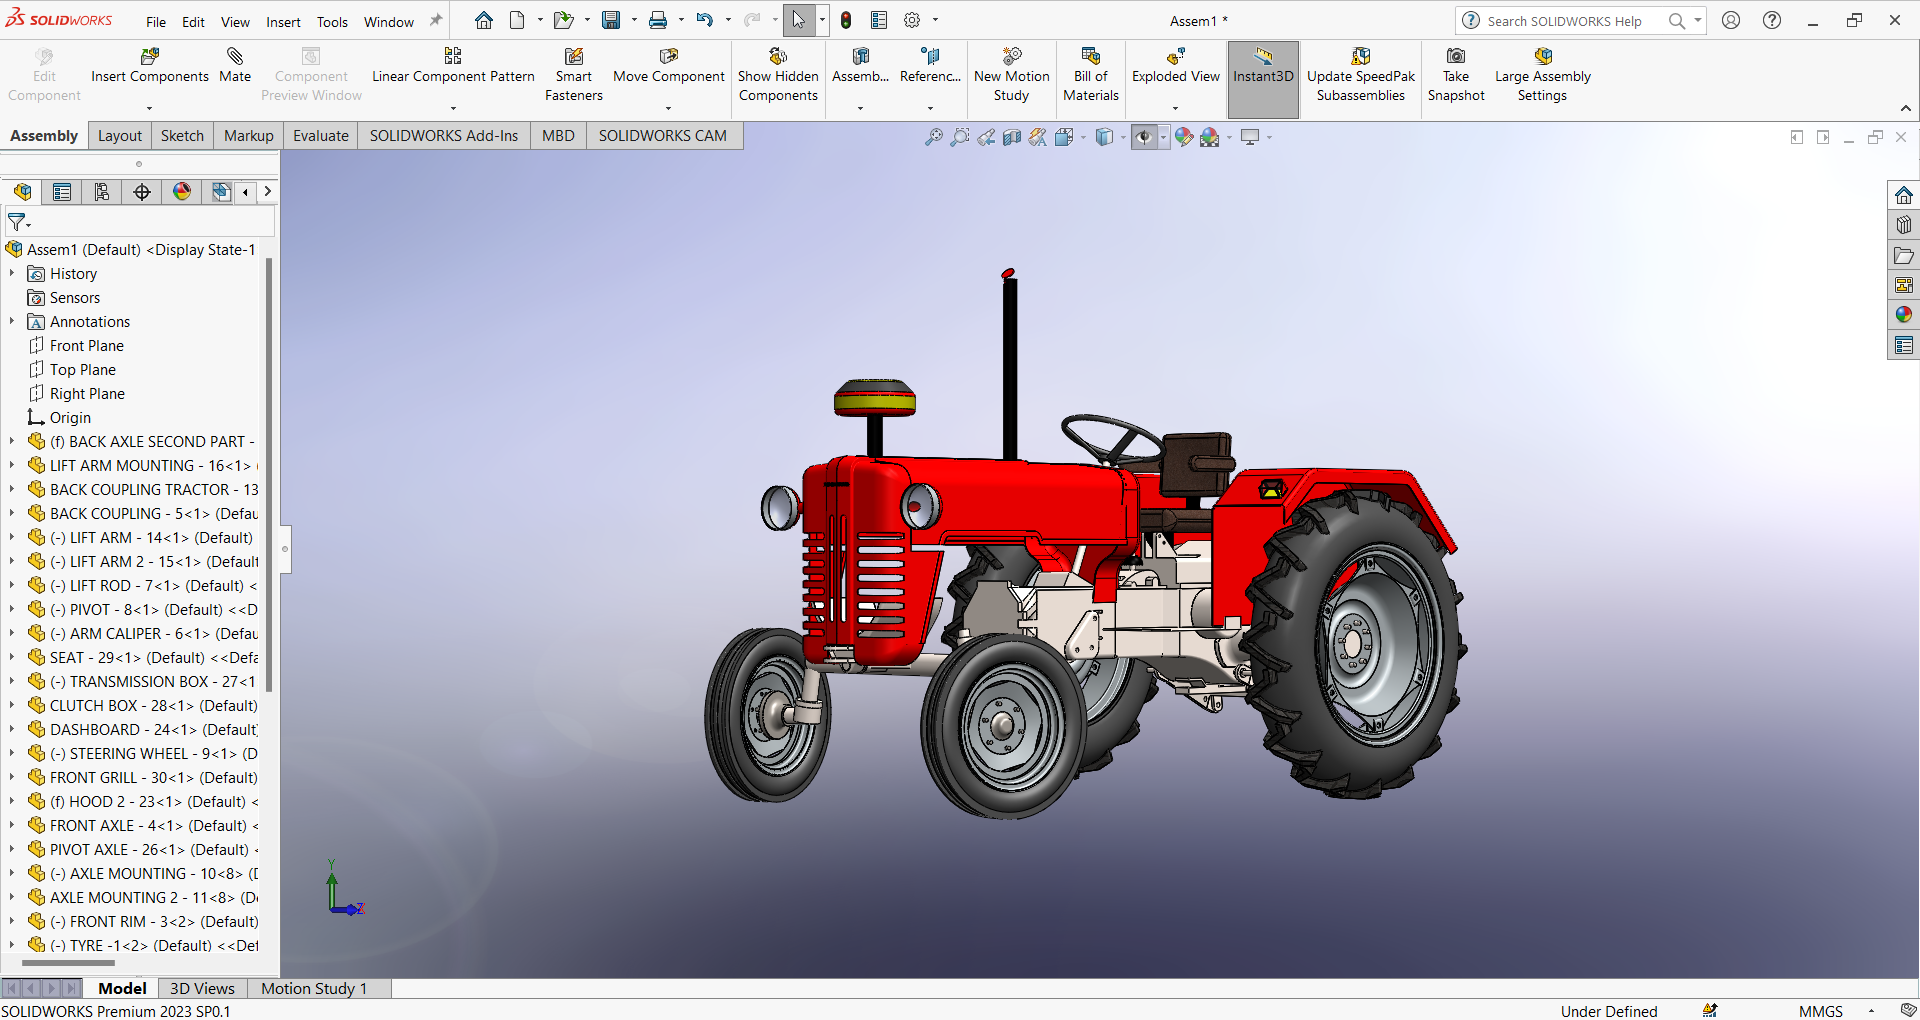Click Zoom to Fit in the view toolbar
This screenshot has width=1920, height=1020.
(934, 137)
